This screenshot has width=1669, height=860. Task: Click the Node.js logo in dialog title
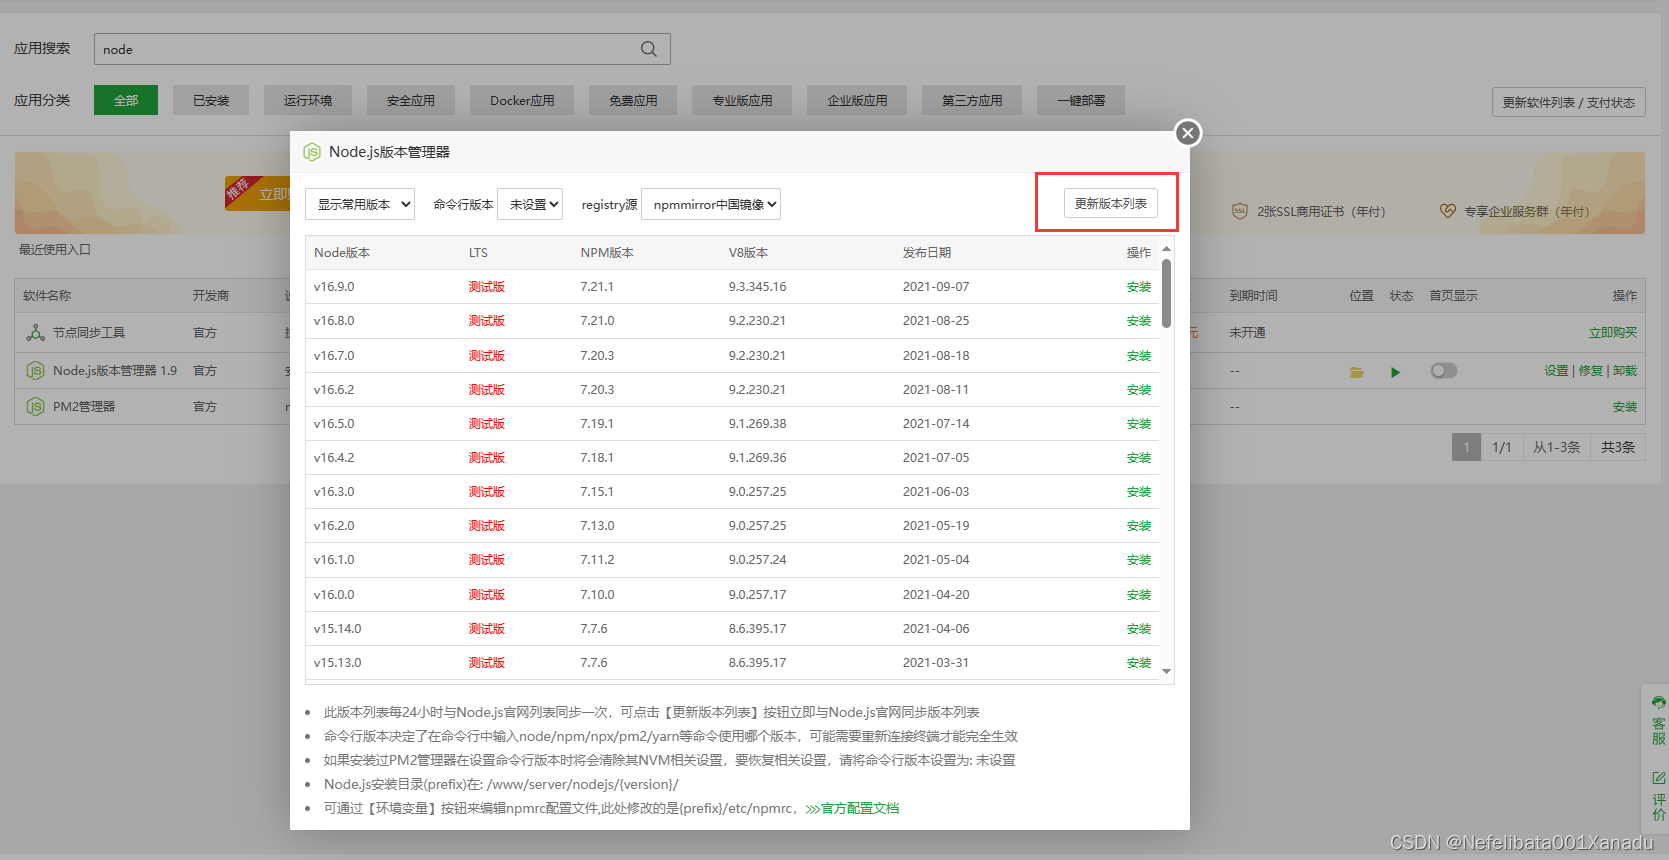(x=312, y=152)
